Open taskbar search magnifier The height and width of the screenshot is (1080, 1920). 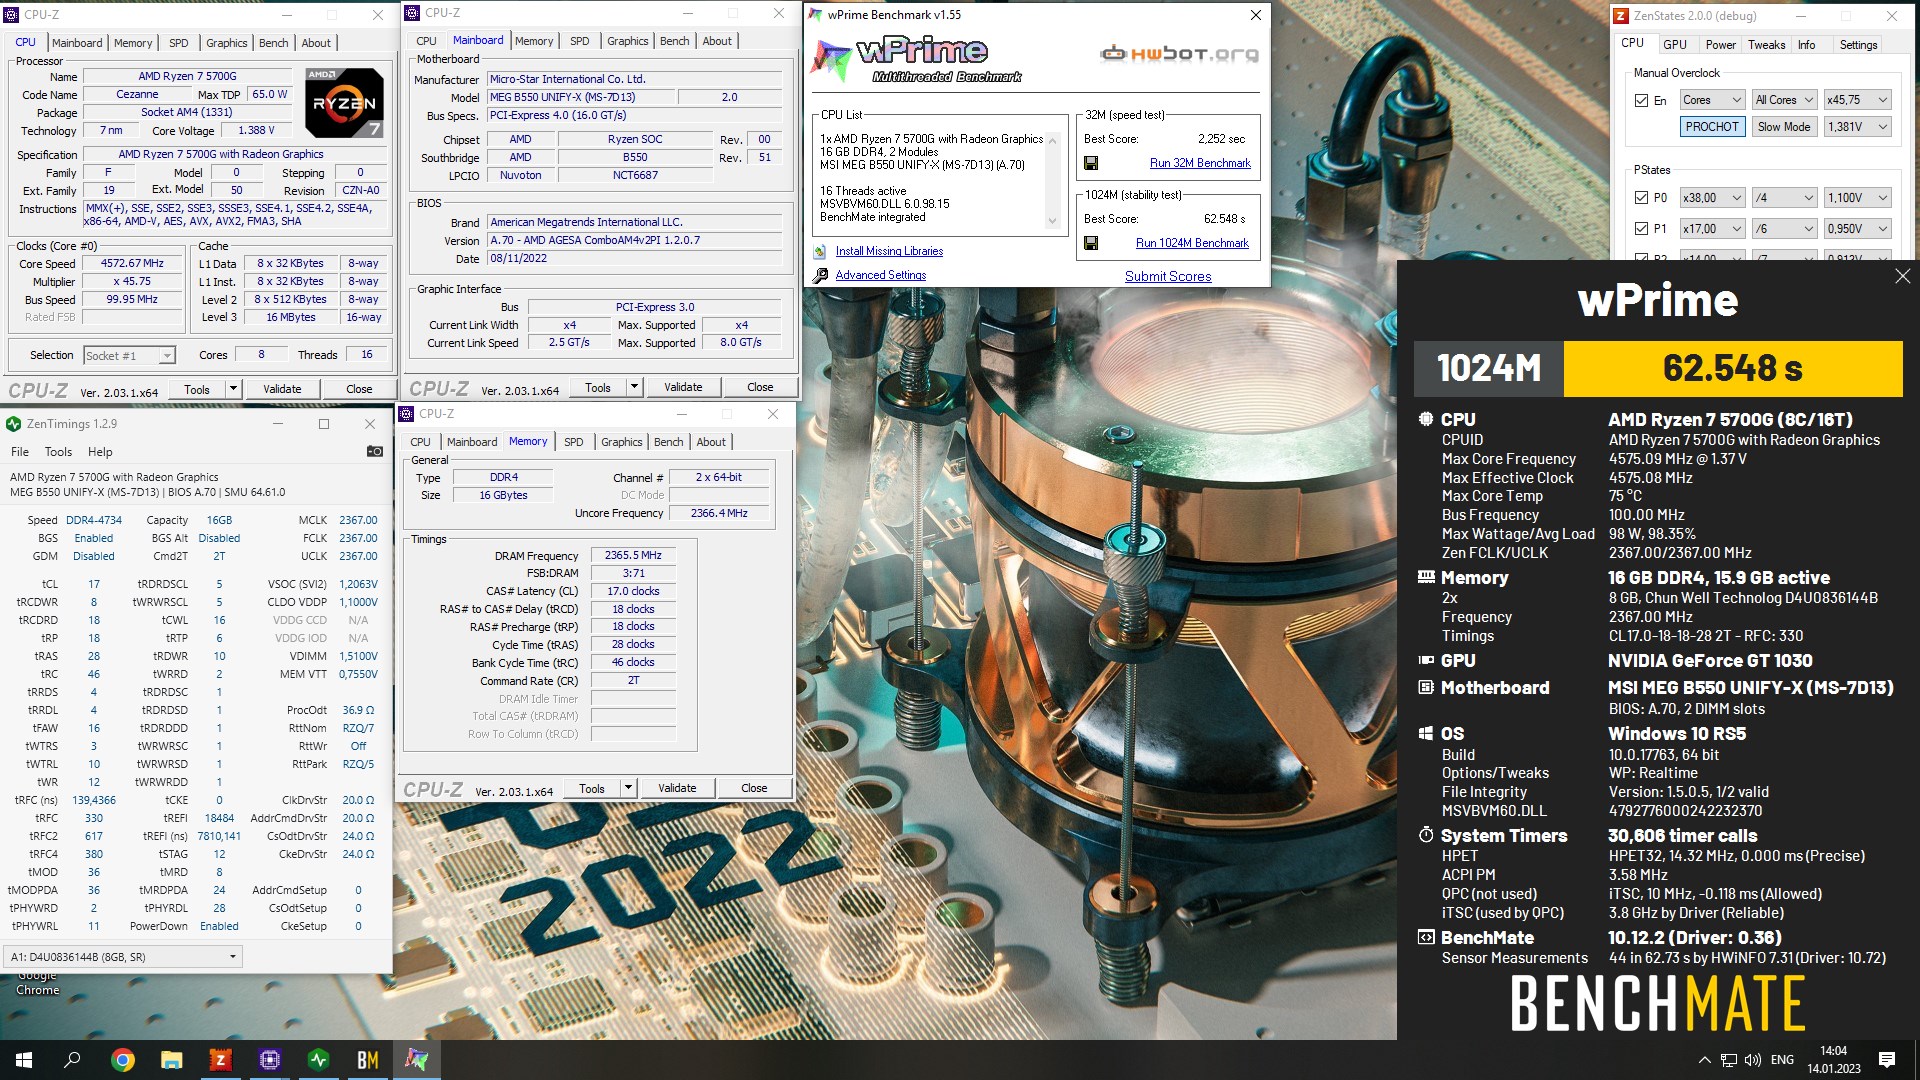pyautogui.click(x=72, y=1060)
